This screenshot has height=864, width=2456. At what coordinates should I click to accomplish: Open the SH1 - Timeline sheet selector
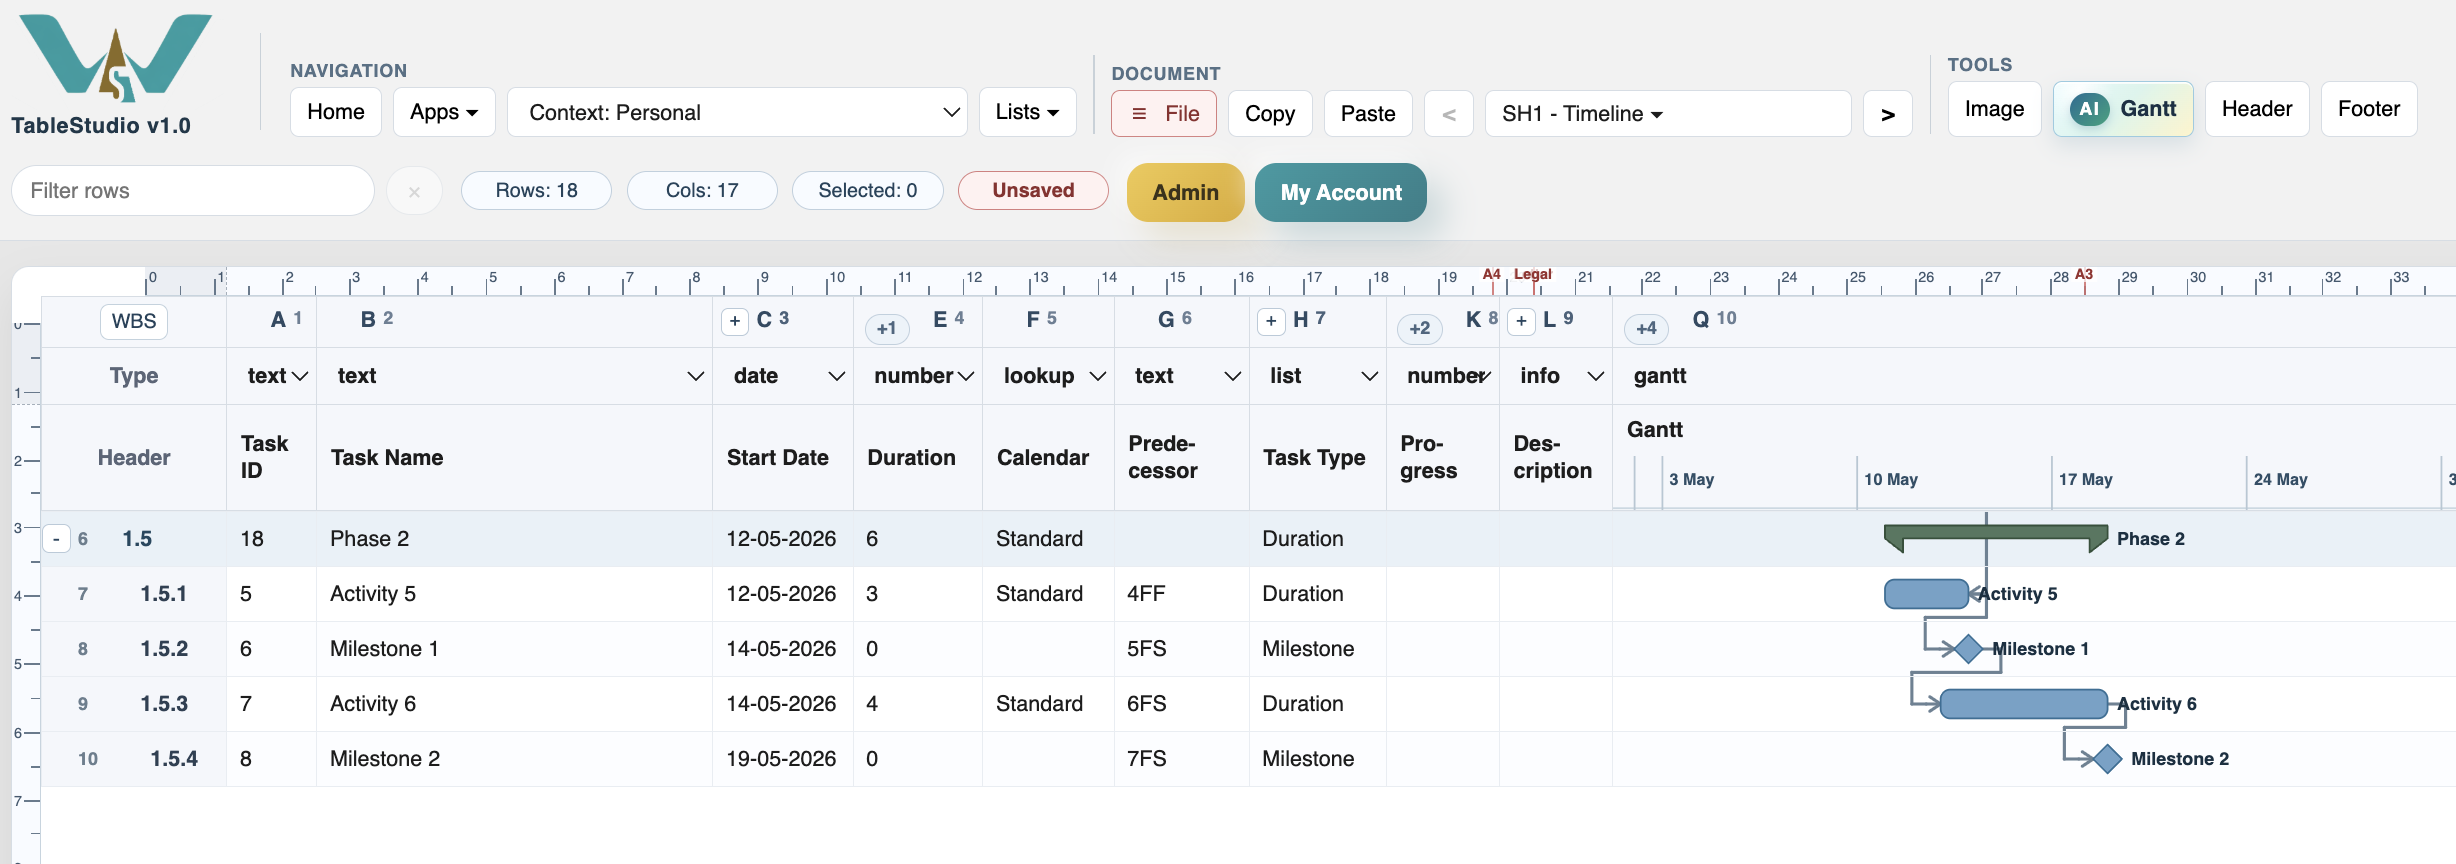pos(1668,114)
